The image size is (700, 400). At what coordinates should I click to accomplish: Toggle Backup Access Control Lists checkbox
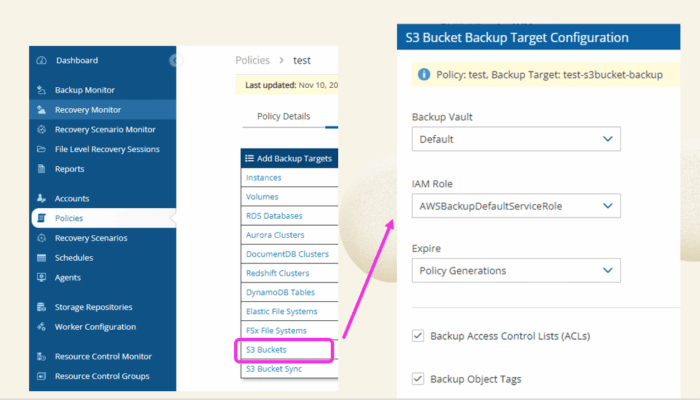pyautogui.click(x=418, y=336)
